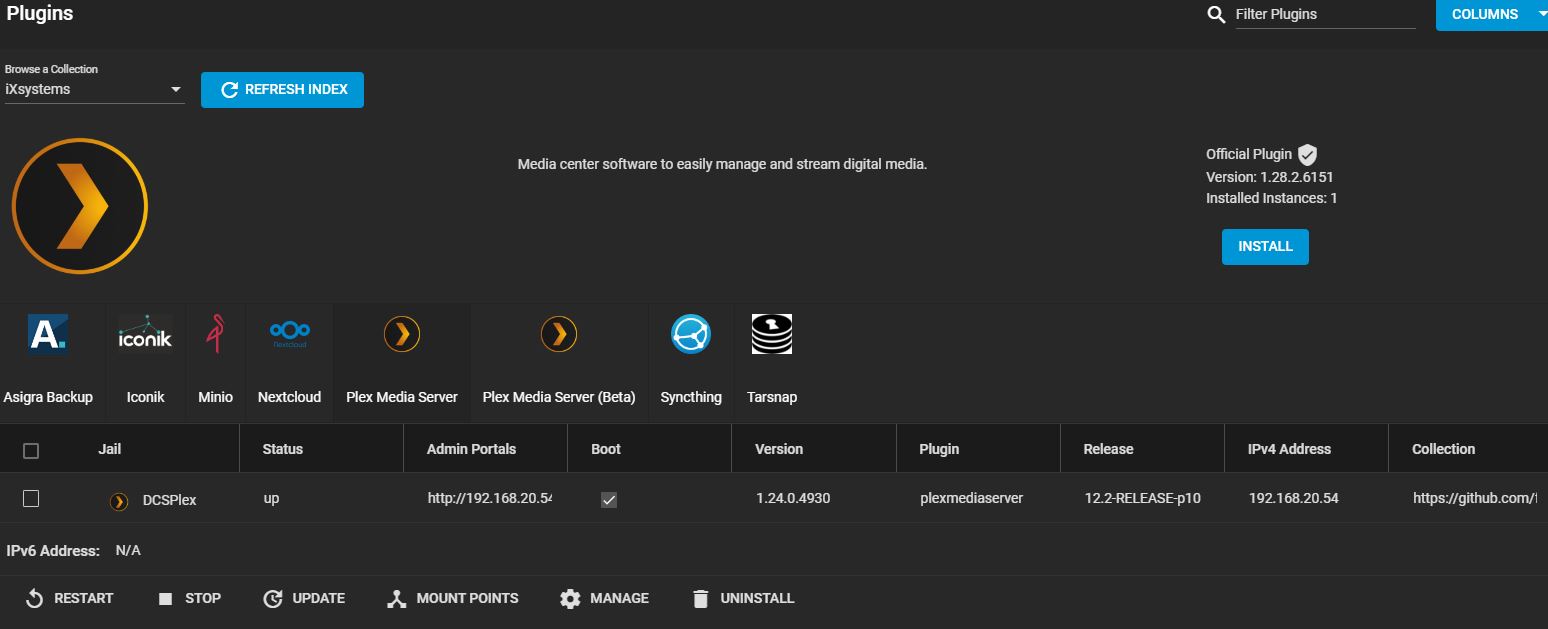1548x629 pixels.
Task: Click the IPv6 Address N/A value
Action: pyautogui.click(x=128, y=550)
